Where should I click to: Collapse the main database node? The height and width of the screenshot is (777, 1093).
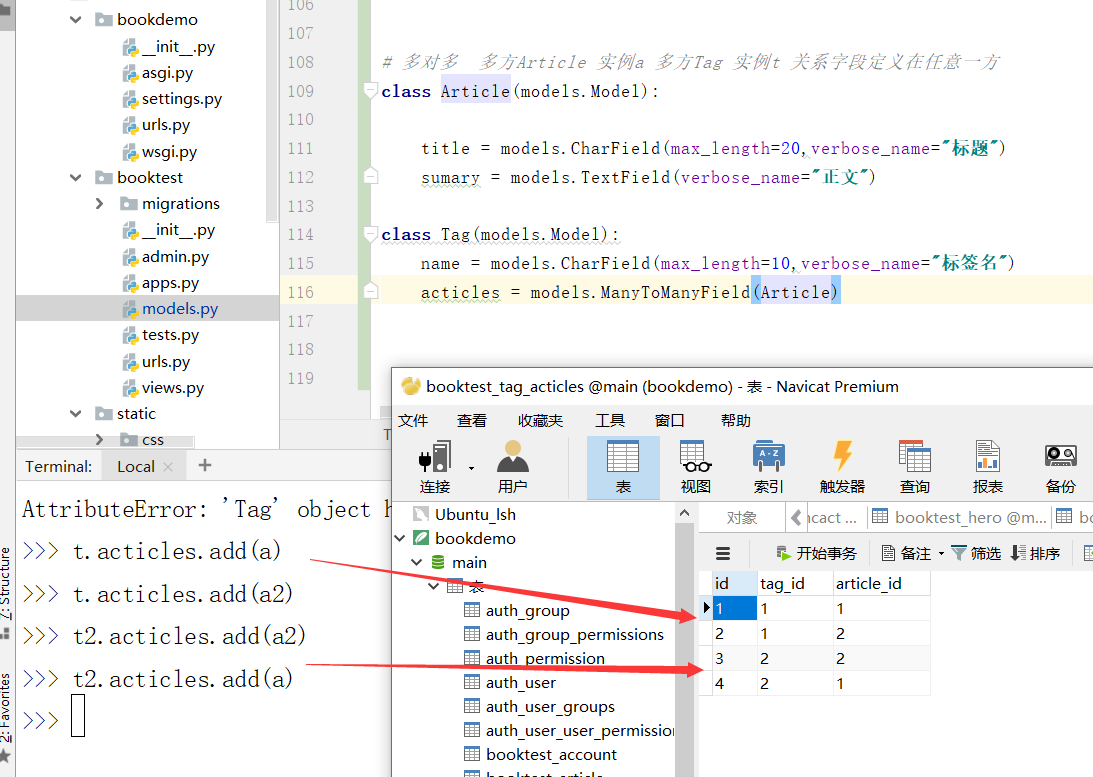tap(416, 562)
